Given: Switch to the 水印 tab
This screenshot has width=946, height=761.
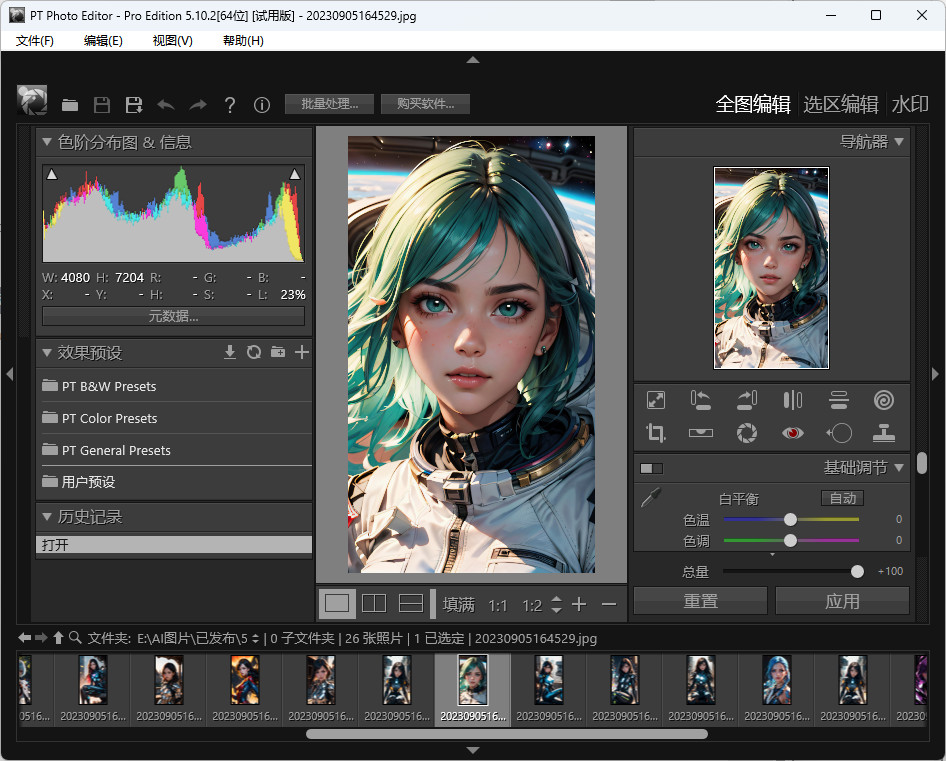Looking at the screenshot, I should [x=910, y=104].
